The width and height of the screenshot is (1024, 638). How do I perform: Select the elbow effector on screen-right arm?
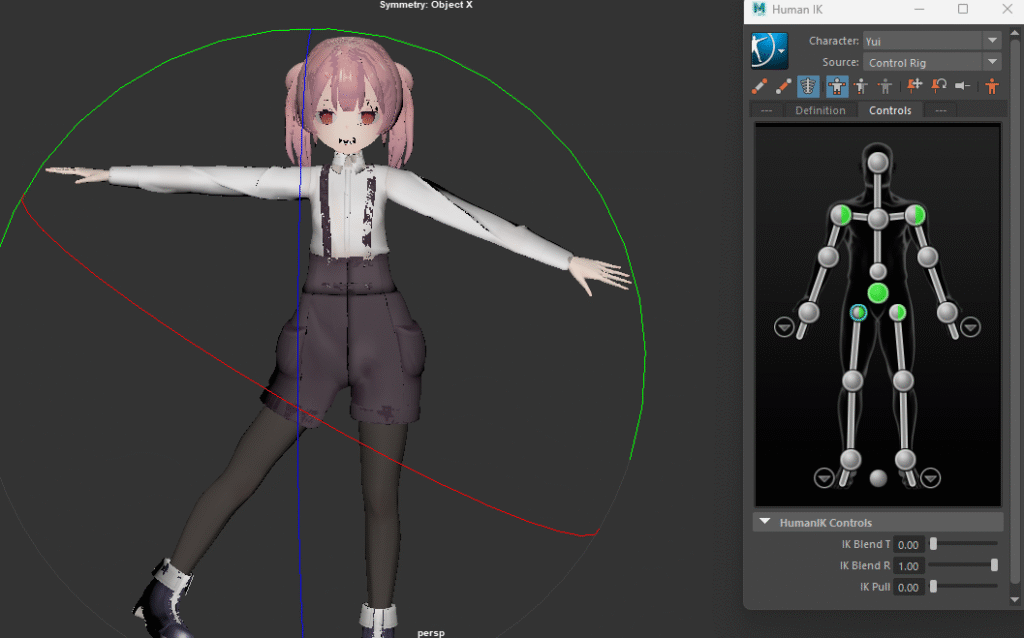tap(927, 257)
